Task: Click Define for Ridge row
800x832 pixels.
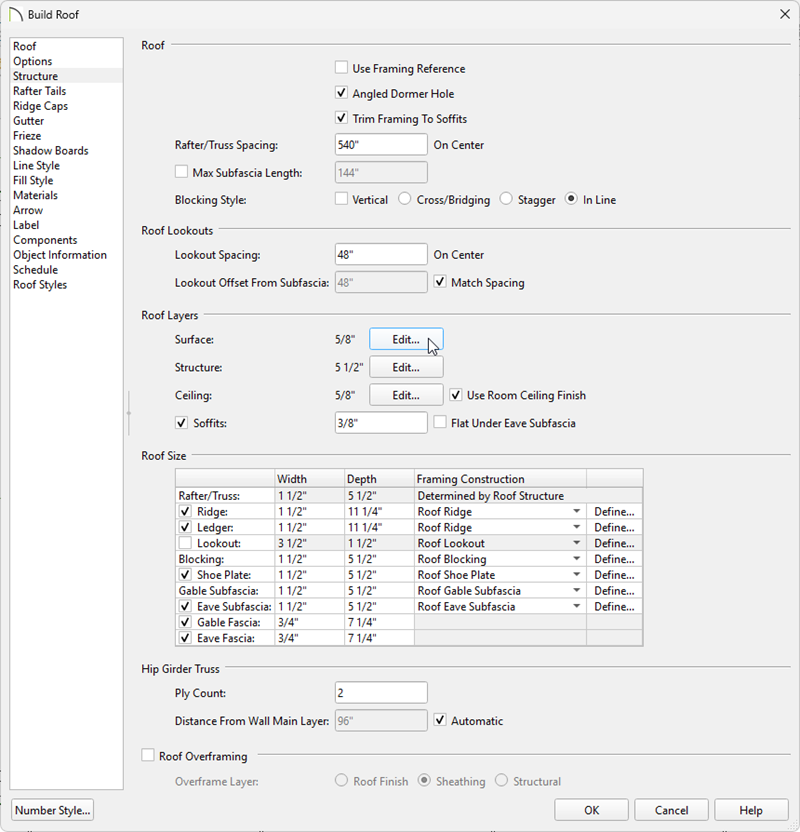Action: [x=614, y=512]
